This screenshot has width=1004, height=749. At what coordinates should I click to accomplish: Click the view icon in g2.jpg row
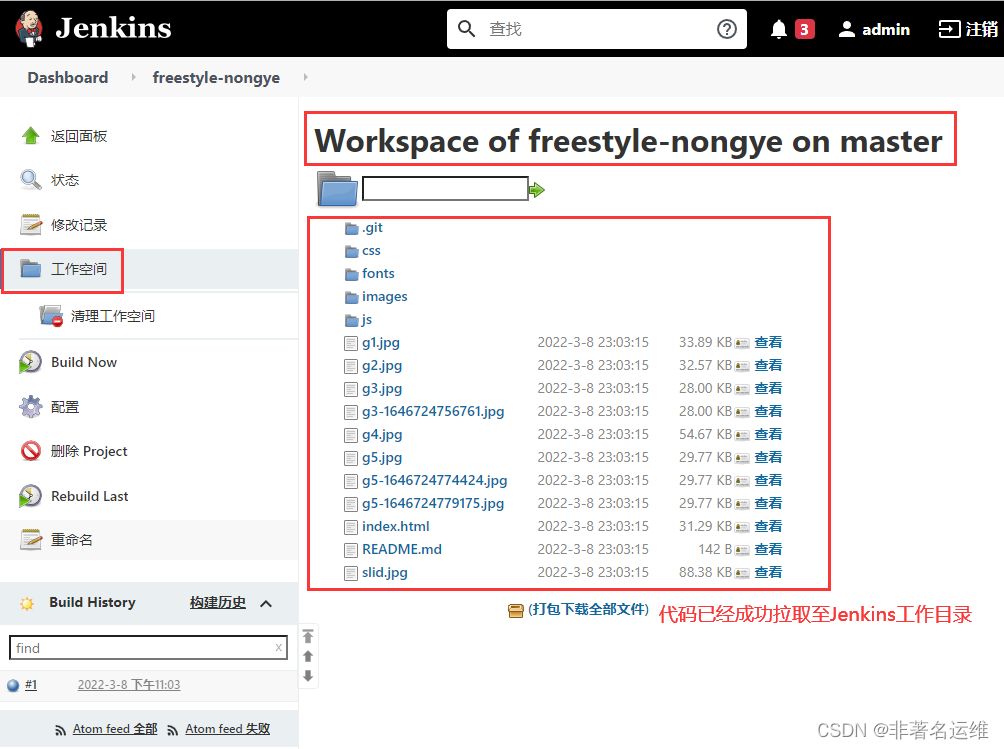pos(742,366)
